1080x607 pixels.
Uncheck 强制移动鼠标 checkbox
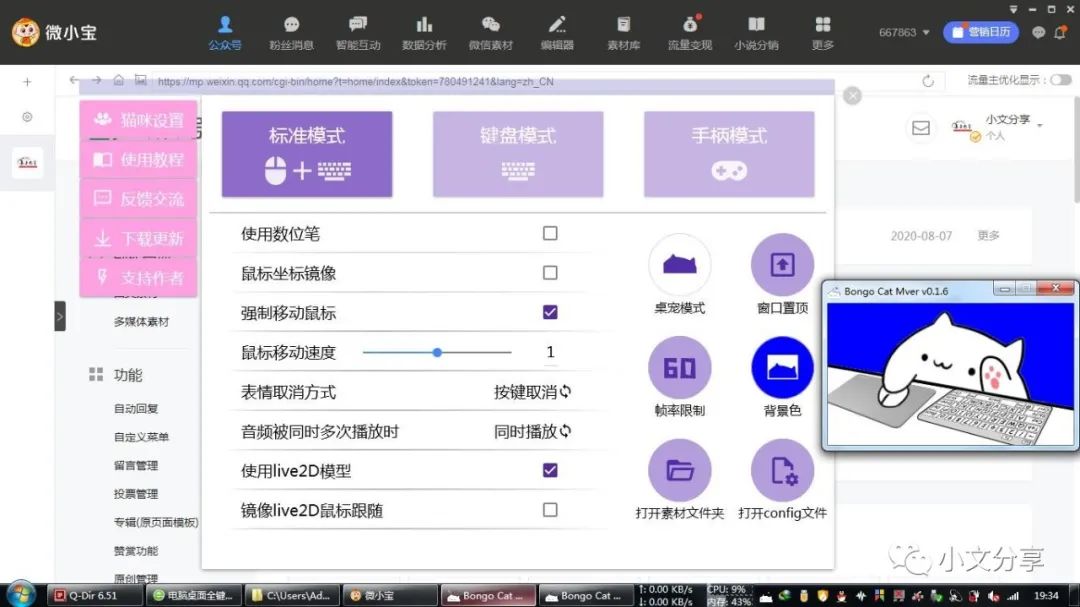click(550, 312)
